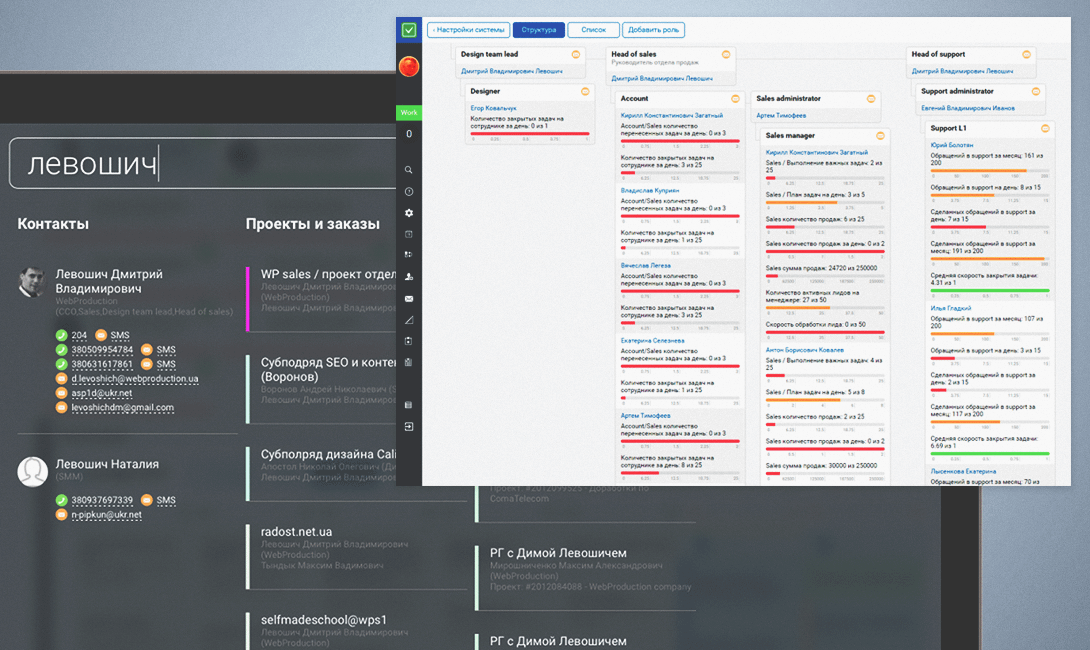Click the 0 counter in the sidebar
Screen dimensions: 1090x650
pos(409,133)
